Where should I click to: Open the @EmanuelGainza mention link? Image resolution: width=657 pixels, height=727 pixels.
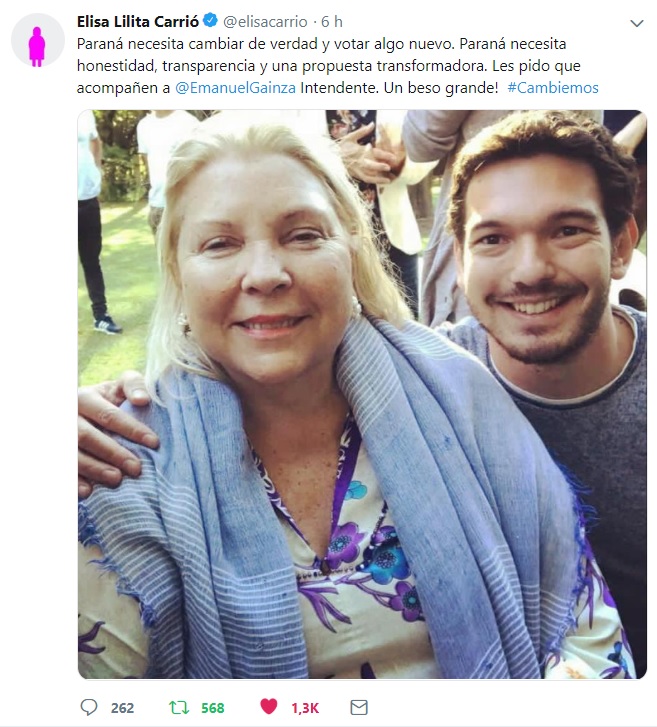point(236,88)
